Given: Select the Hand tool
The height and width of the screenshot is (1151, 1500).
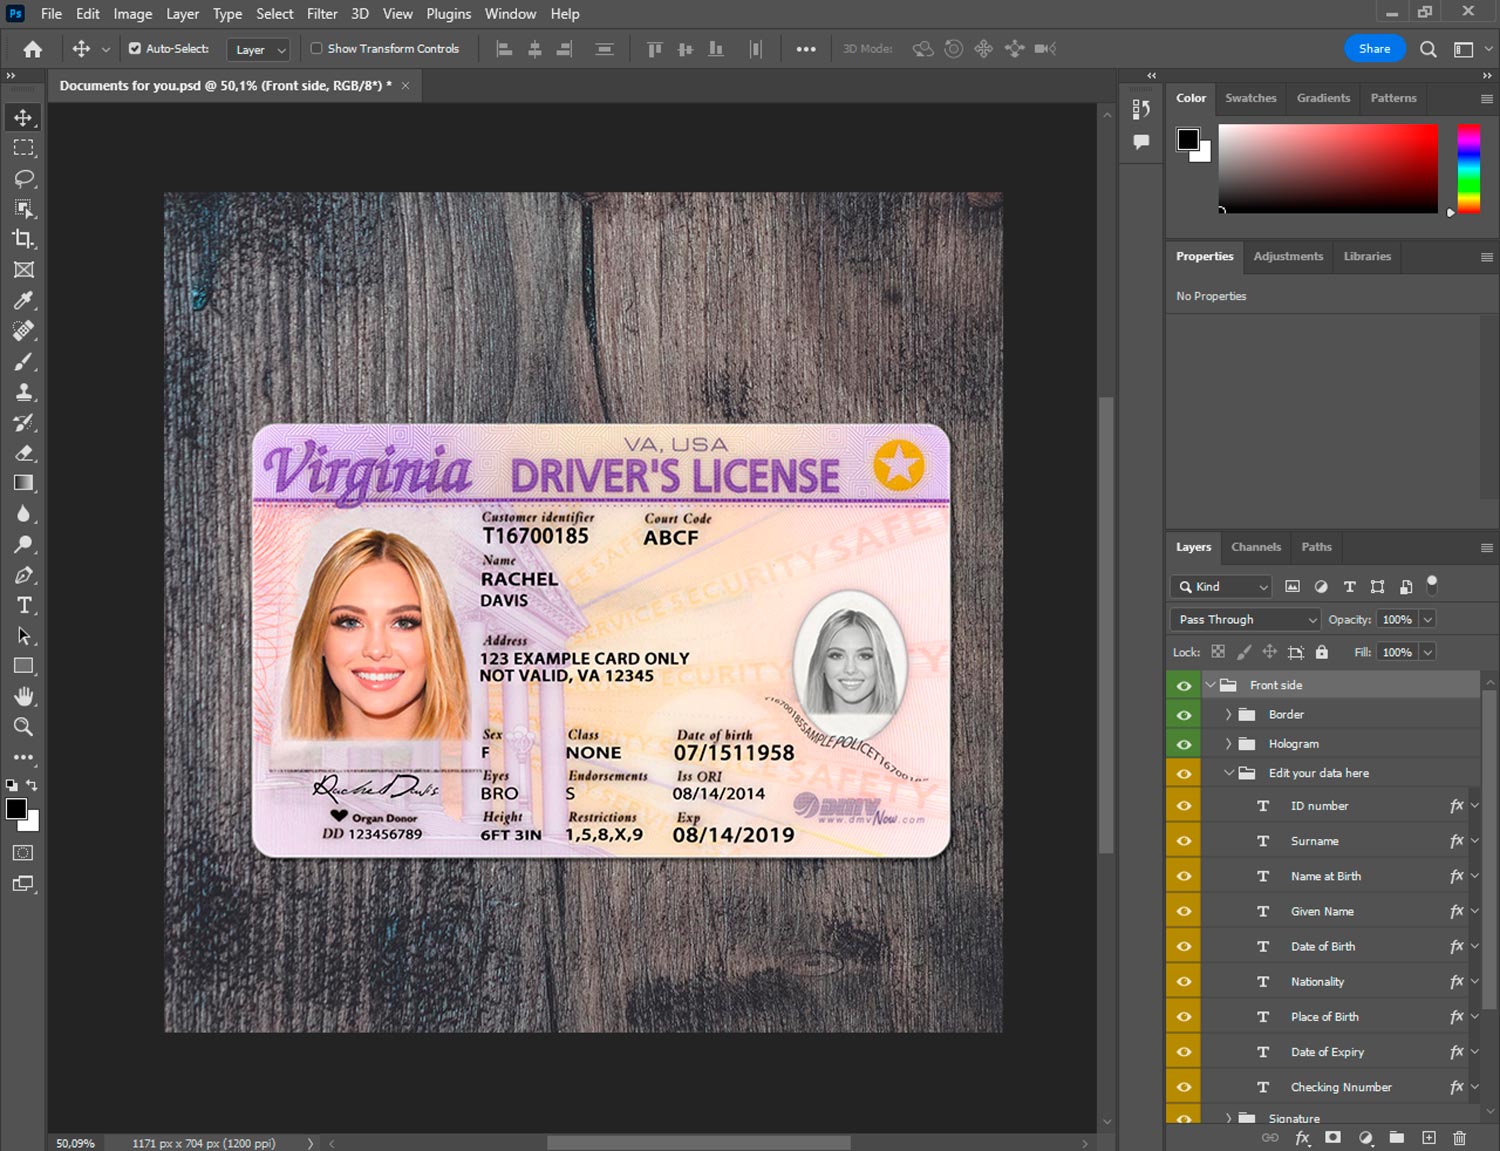Looking at the screenshot, I should [x=23, y=696].
